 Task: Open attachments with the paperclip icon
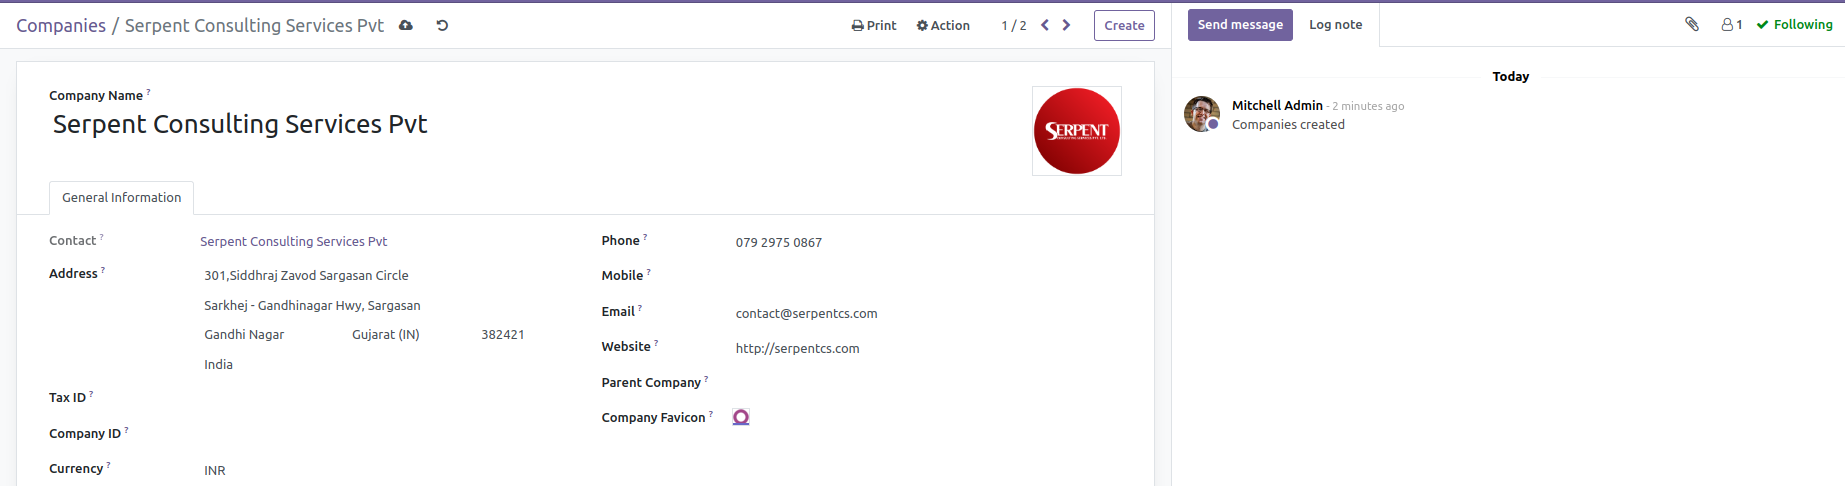1692,24
